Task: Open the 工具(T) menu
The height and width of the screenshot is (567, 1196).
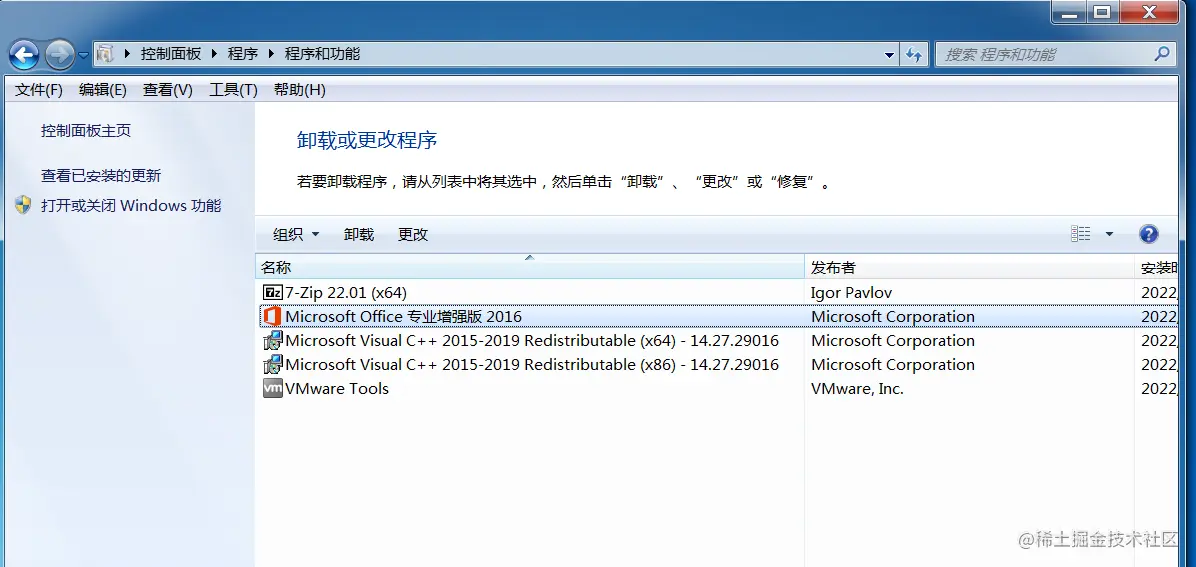Action: [233, 90]
